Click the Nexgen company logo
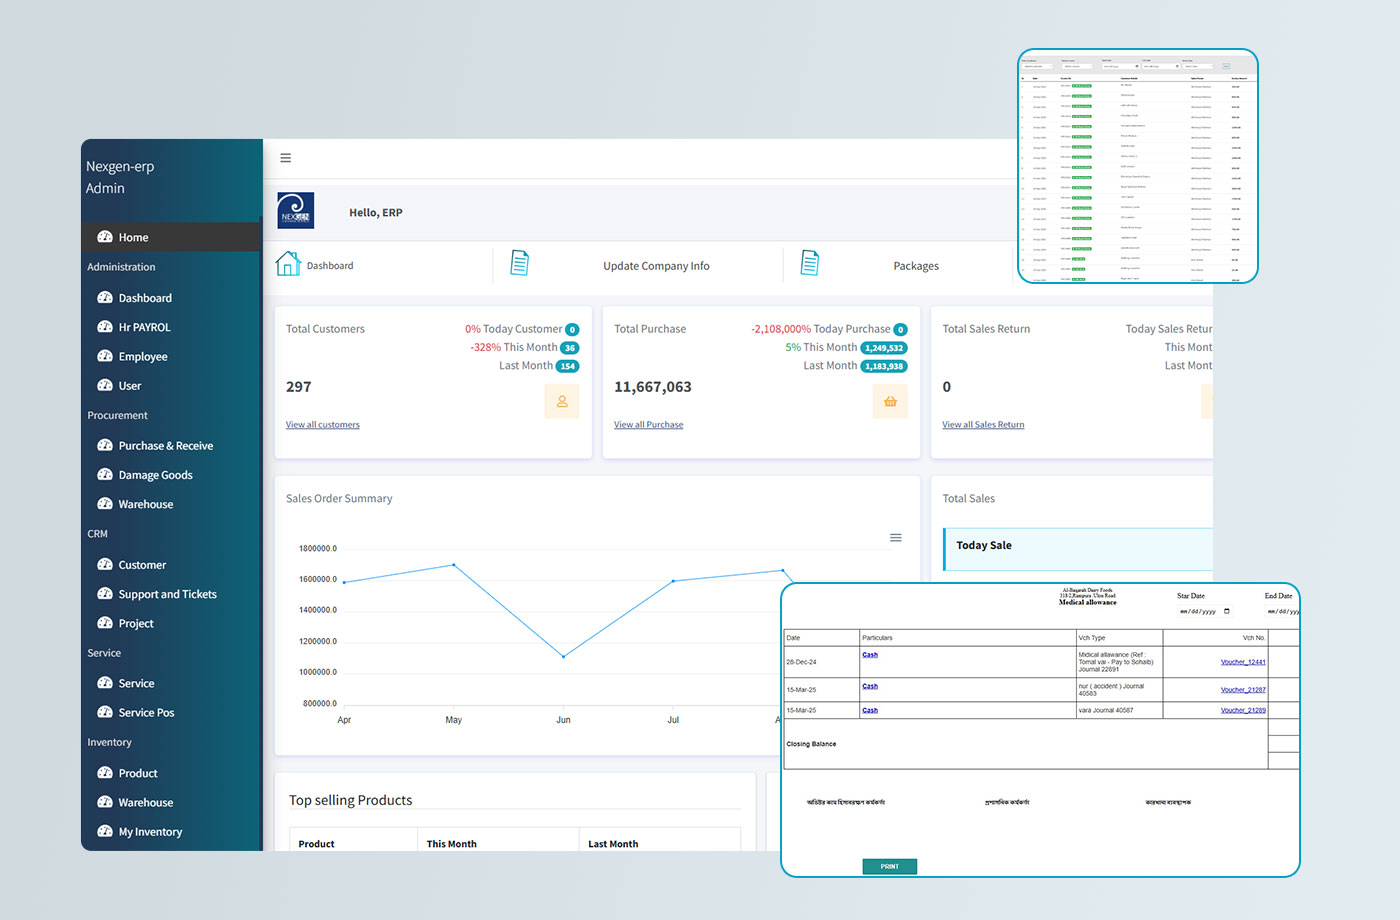This screenshot has height=920, width=1400. pos(295,211)
